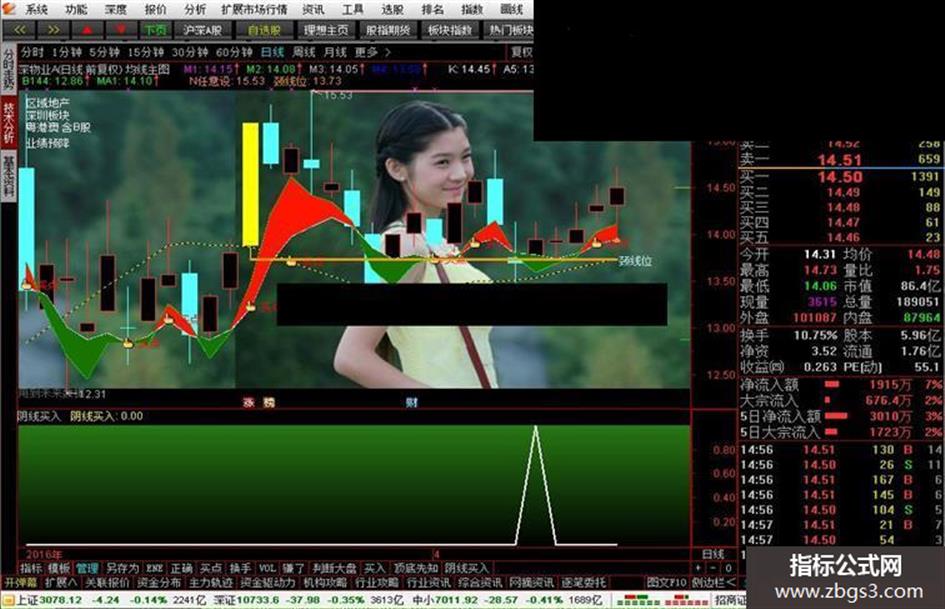Click the 涨 marker below the chart
The width and height of the screenshot is (945, 609).
coord(248,402)
